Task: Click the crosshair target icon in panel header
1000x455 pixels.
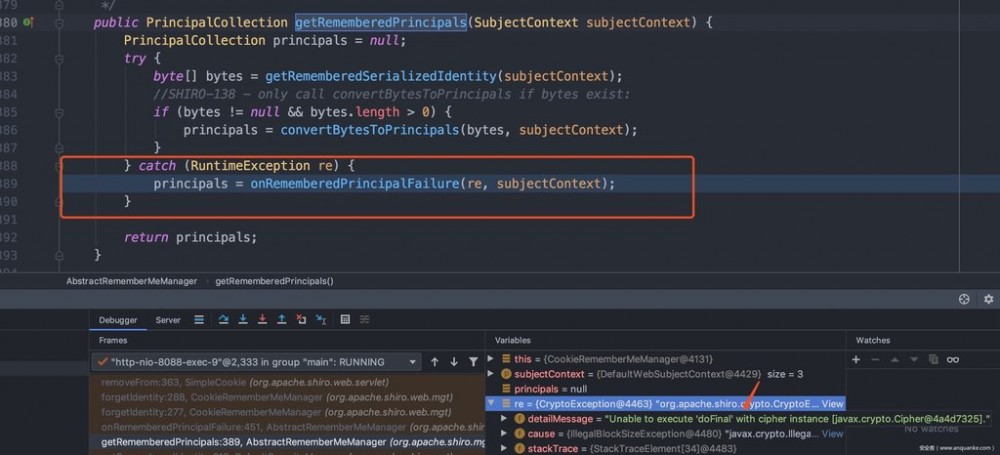Action: click(x=964, y=299)
